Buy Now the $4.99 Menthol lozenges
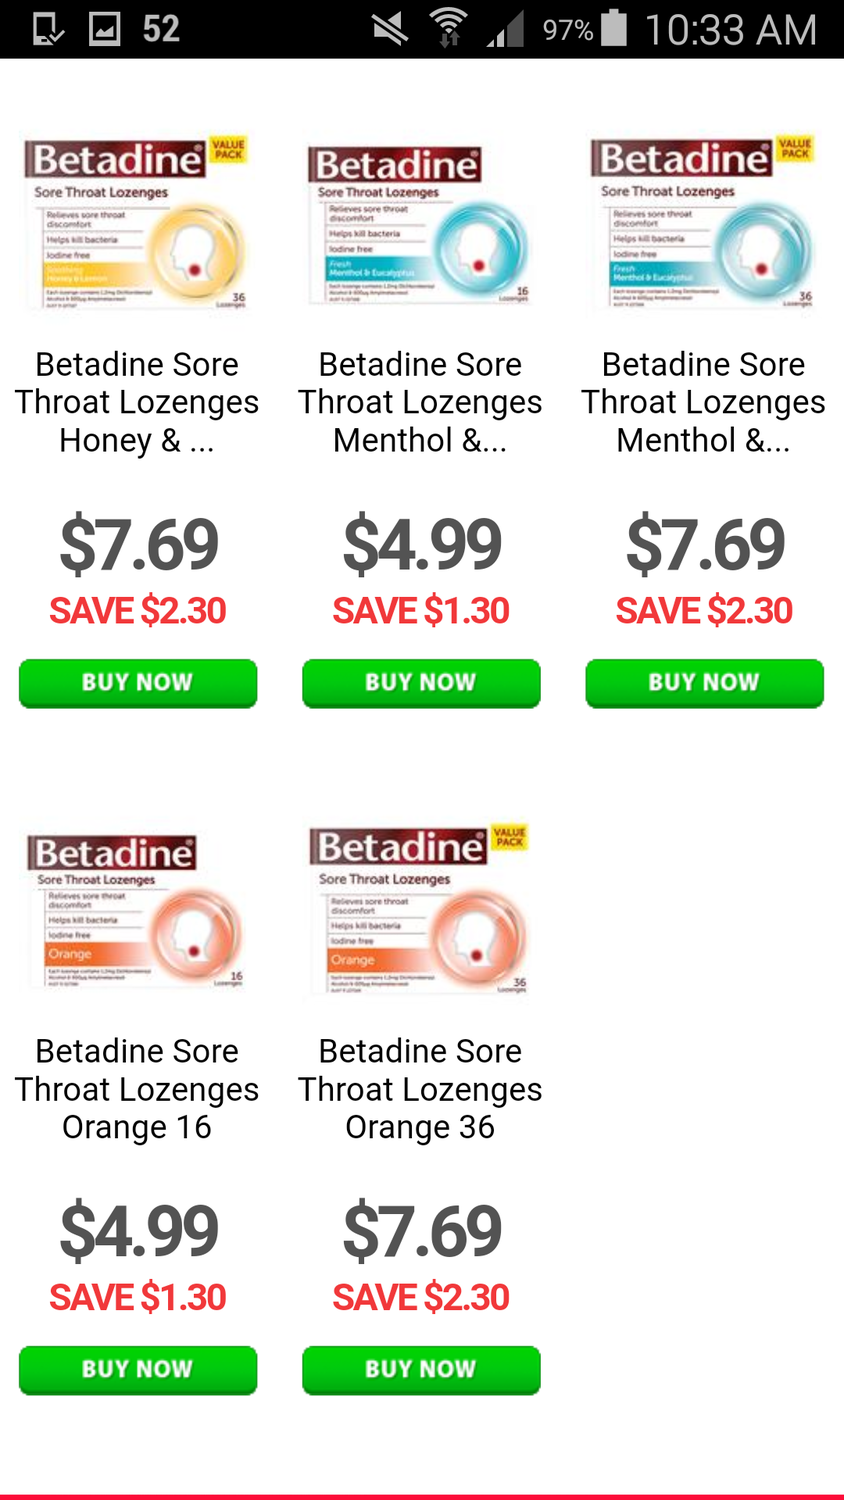The width and height of the screenshot is (844, 1500). tap(421, 683)
